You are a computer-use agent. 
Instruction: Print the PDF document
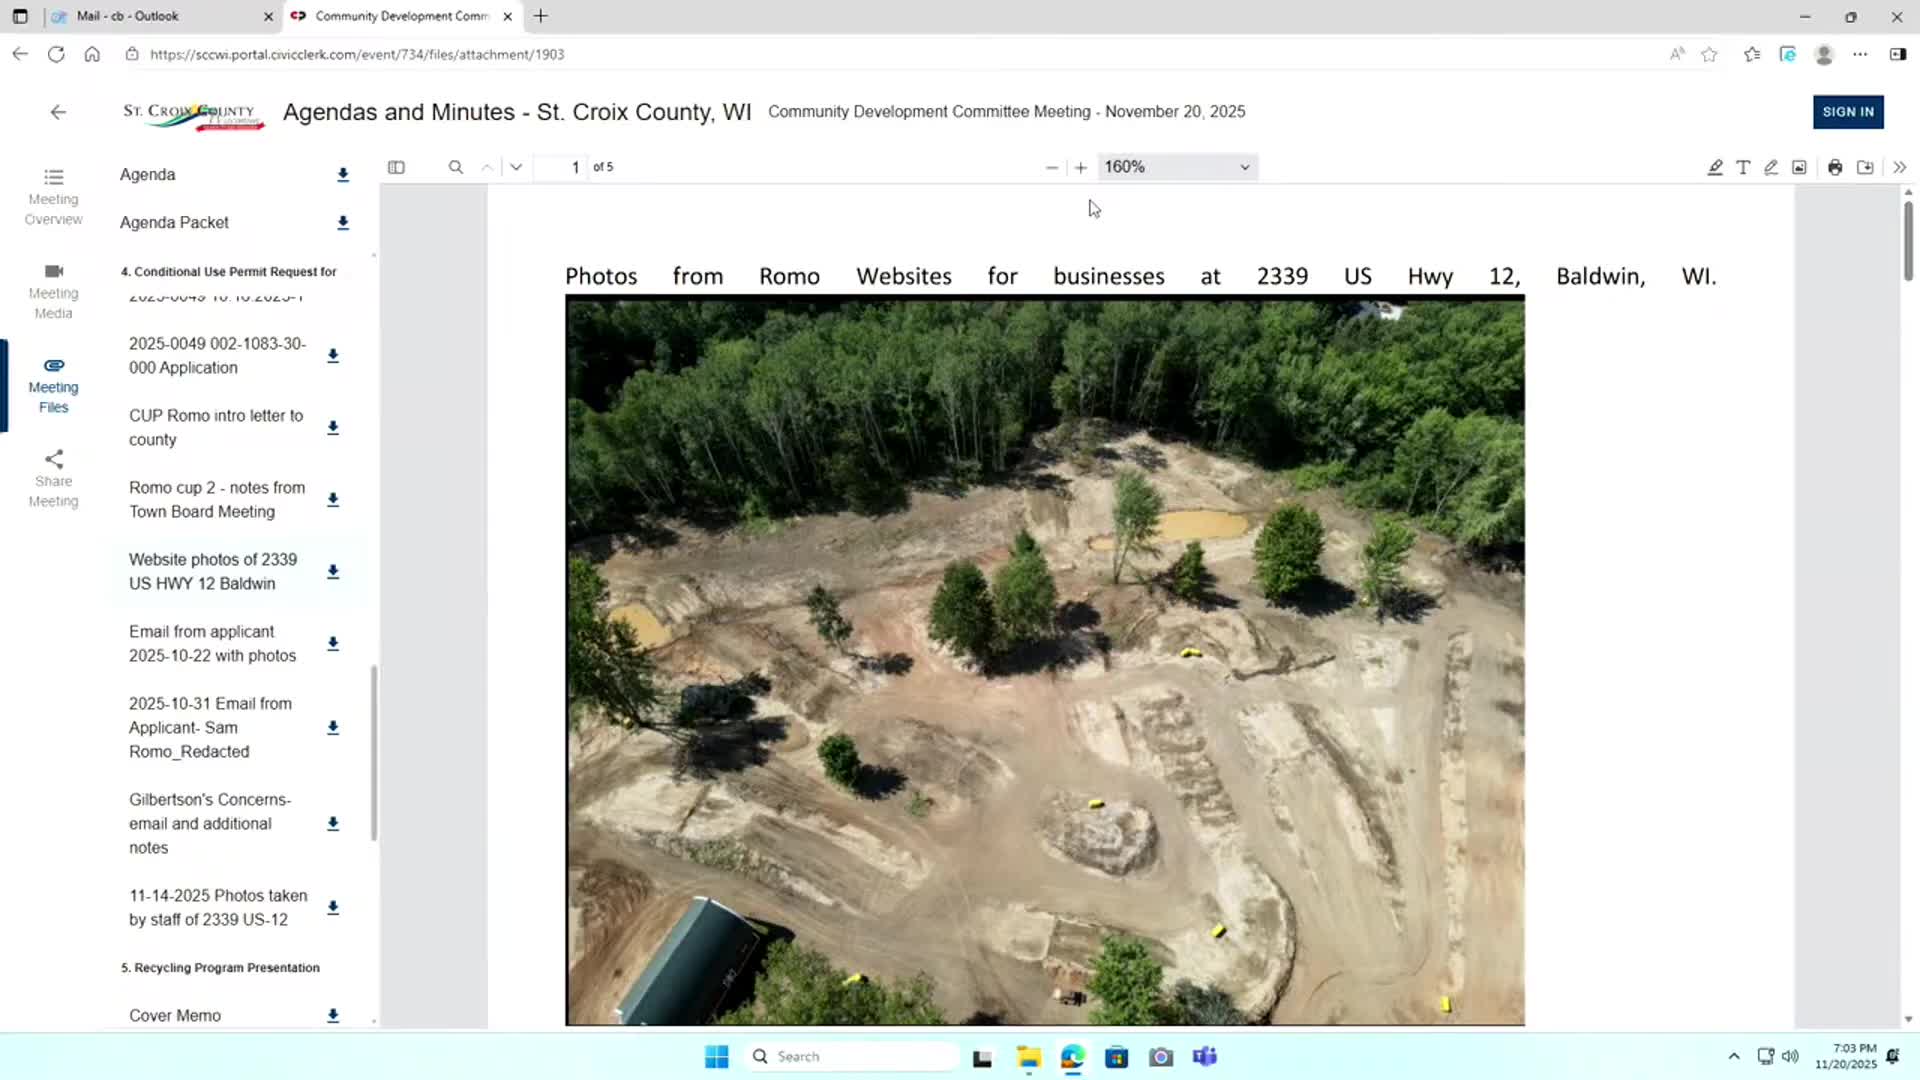pos(1835,167)
